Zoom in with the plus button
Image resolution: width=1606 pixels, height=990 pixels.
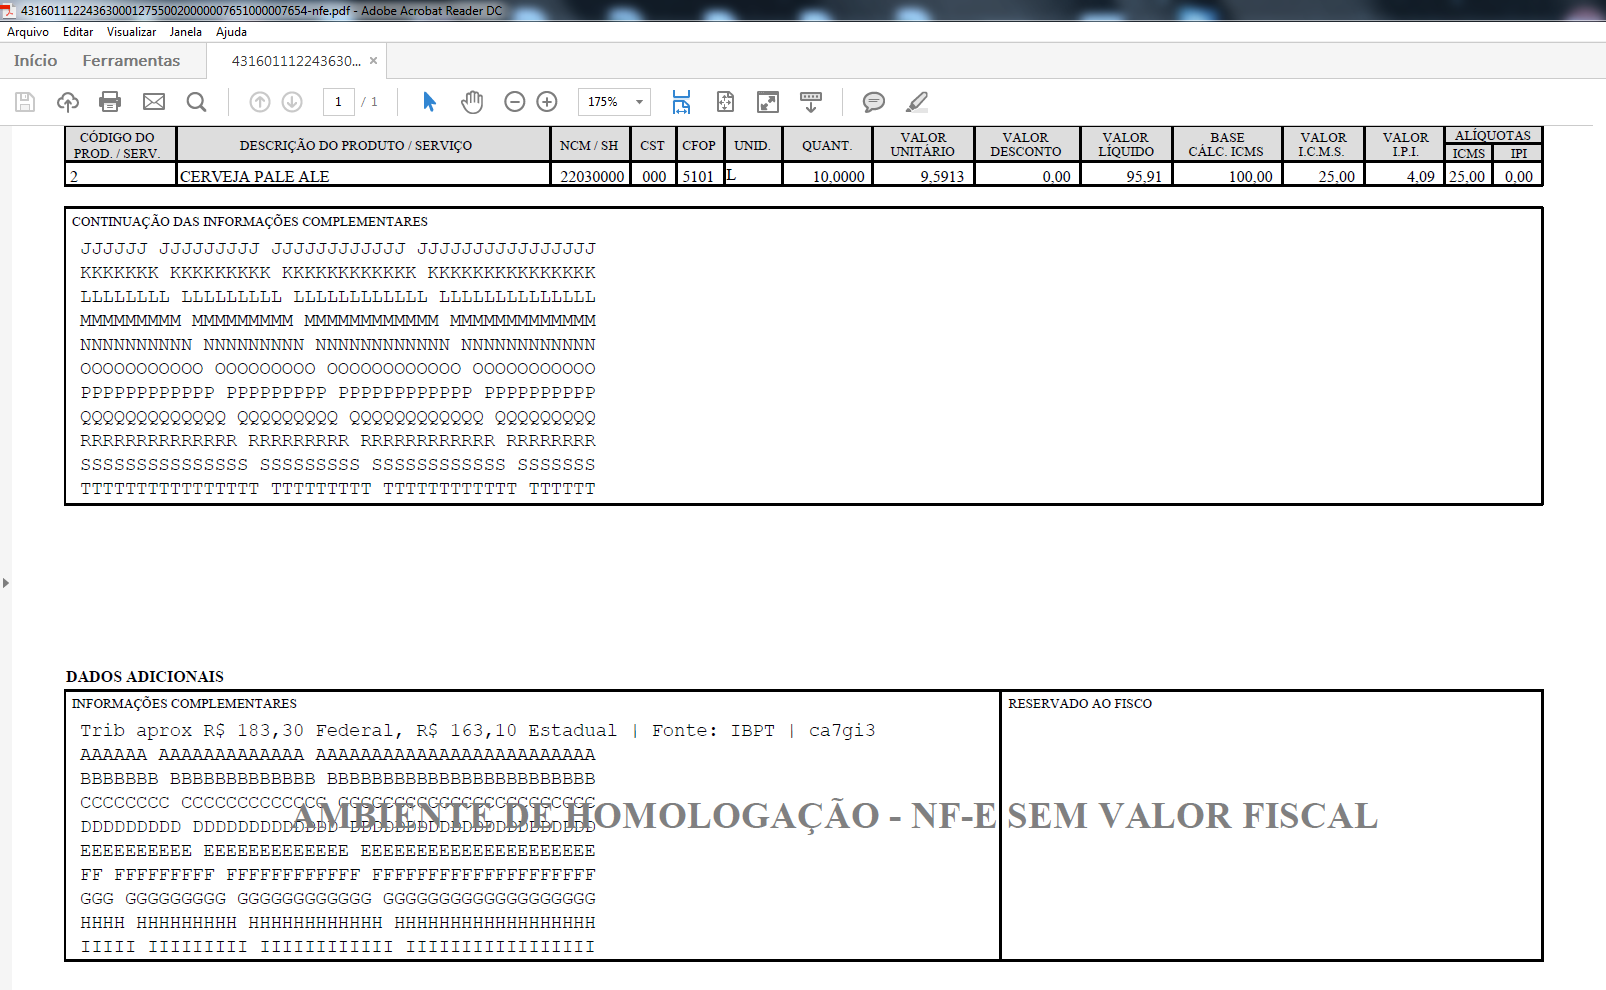(x=547, y=102)
